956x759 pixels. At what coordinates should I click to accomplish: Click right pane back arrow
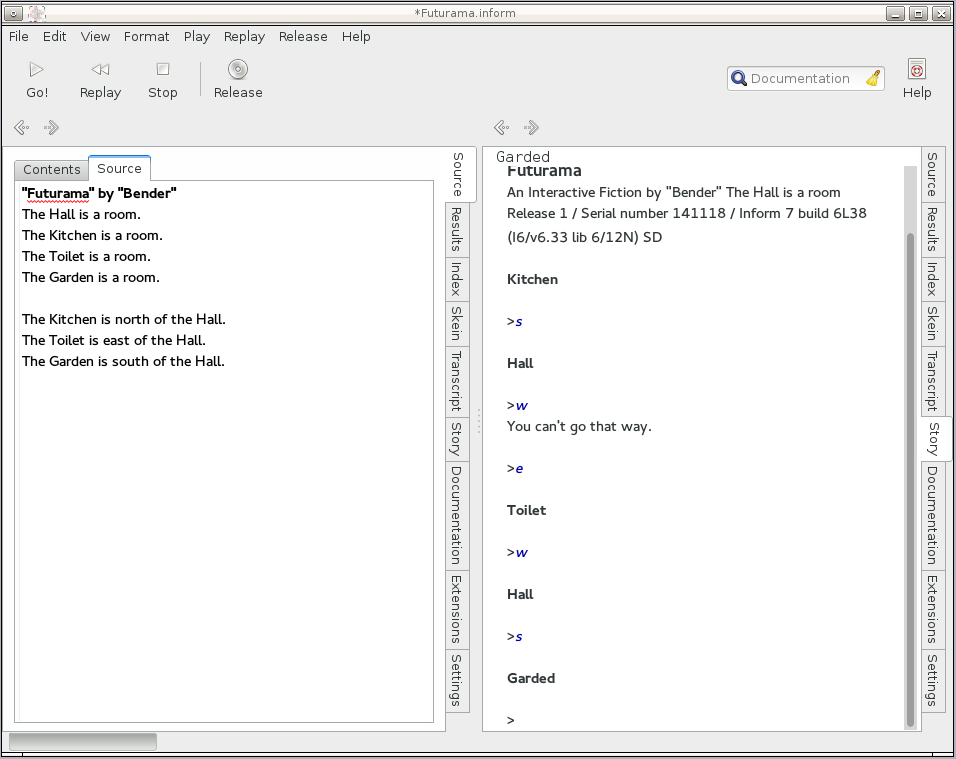(x=501, y=127)
